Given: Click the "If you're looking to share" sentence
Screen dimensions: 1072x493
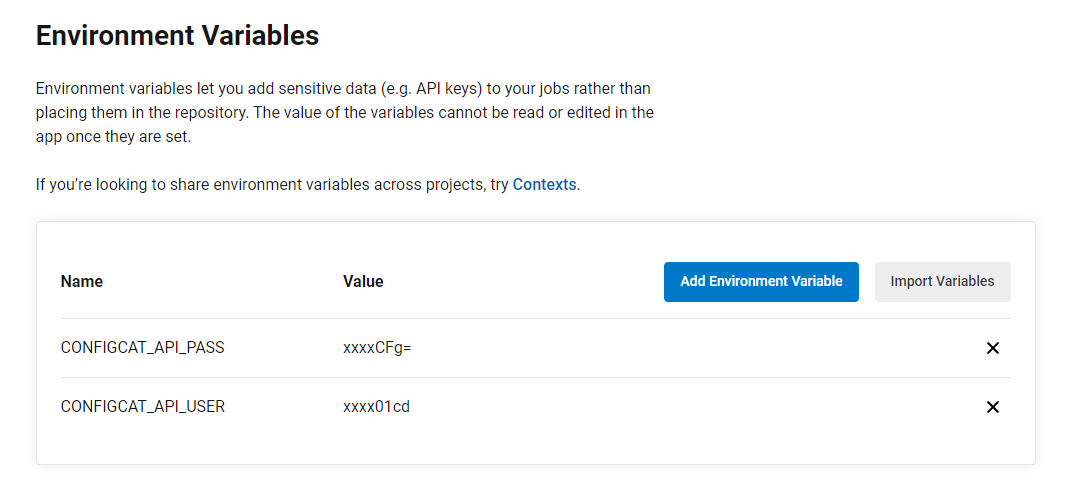Looking at the screenshot, I should 140,185.
